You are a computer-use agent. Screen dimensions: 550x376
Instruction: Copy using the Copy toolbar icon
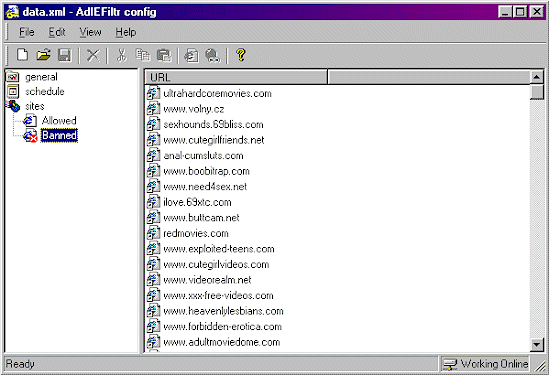click(x=142, y=55)
